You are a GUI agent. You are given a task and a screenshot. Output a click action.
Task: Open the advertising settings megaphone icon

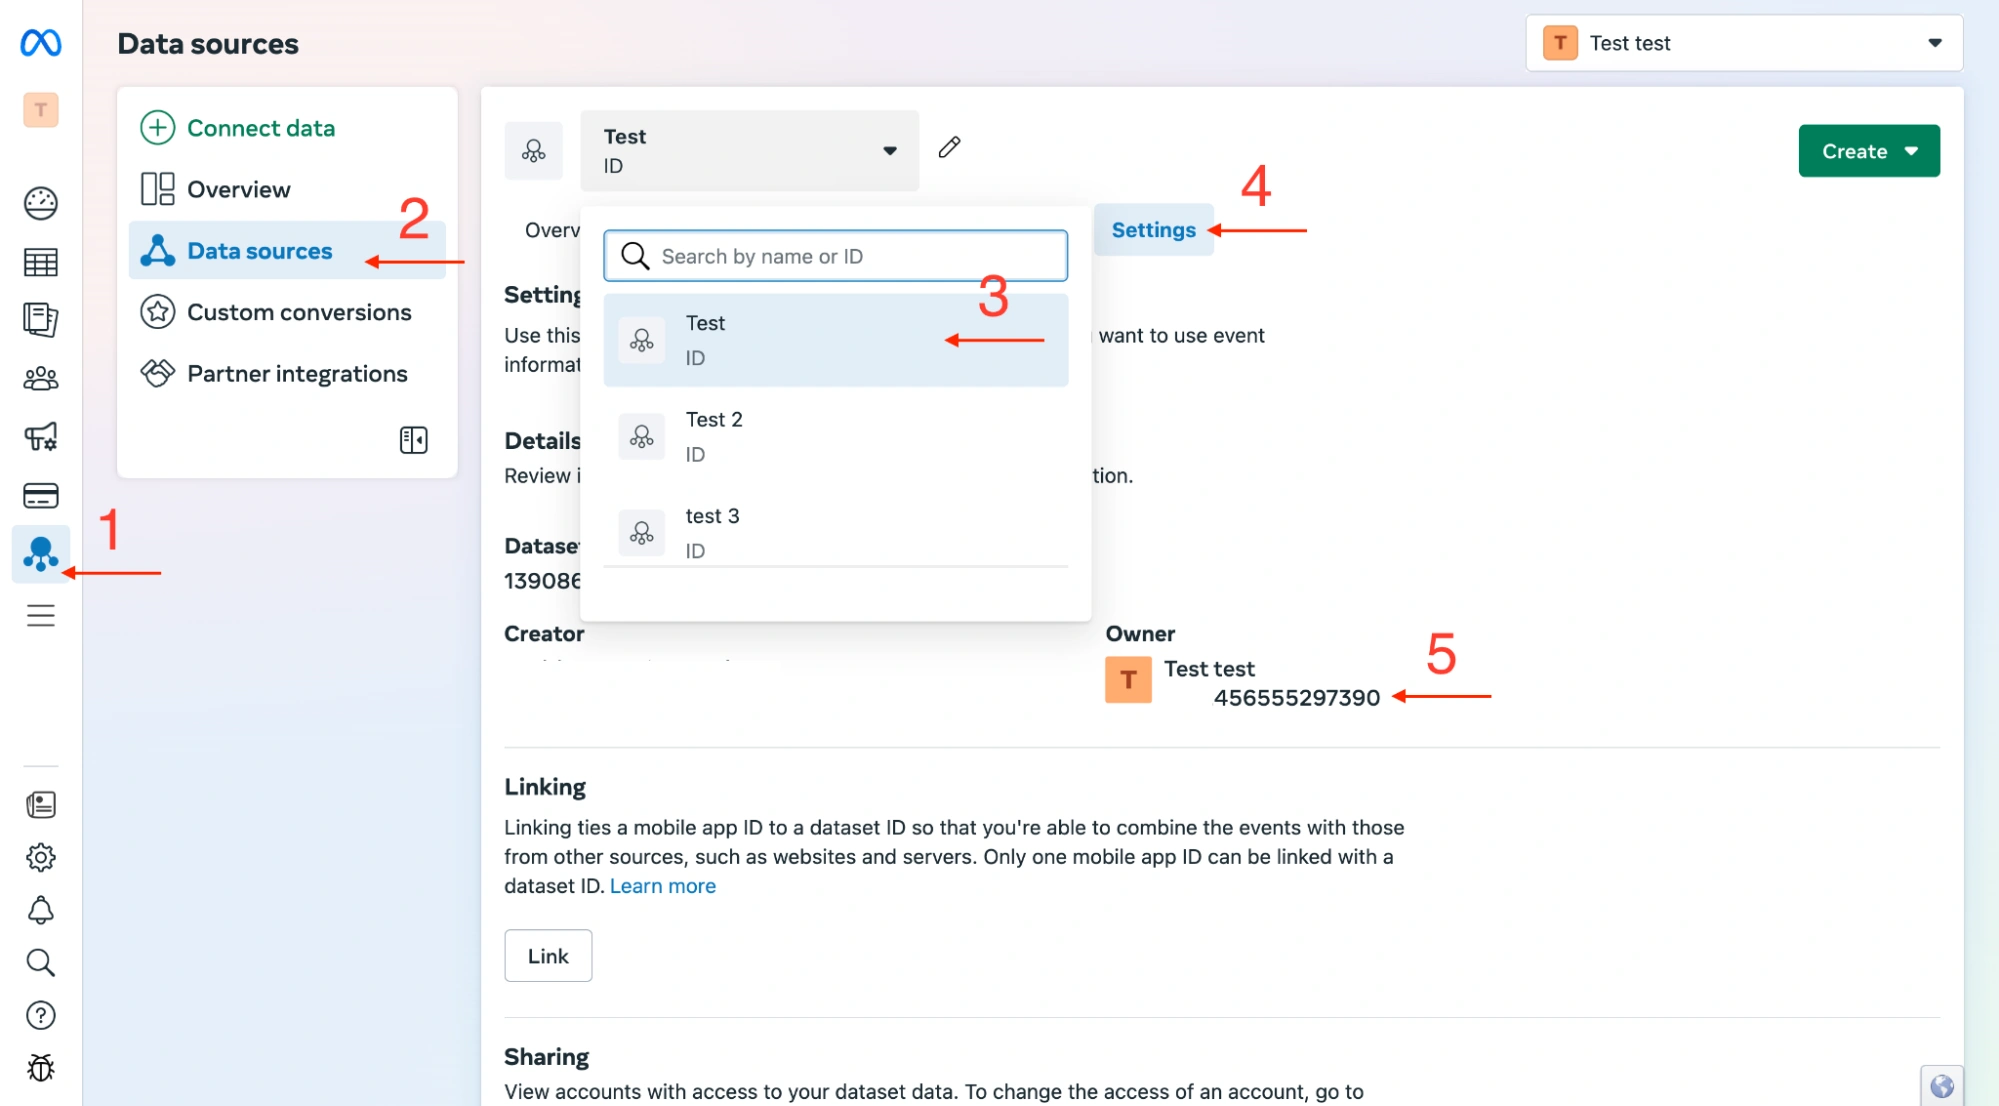41,437
